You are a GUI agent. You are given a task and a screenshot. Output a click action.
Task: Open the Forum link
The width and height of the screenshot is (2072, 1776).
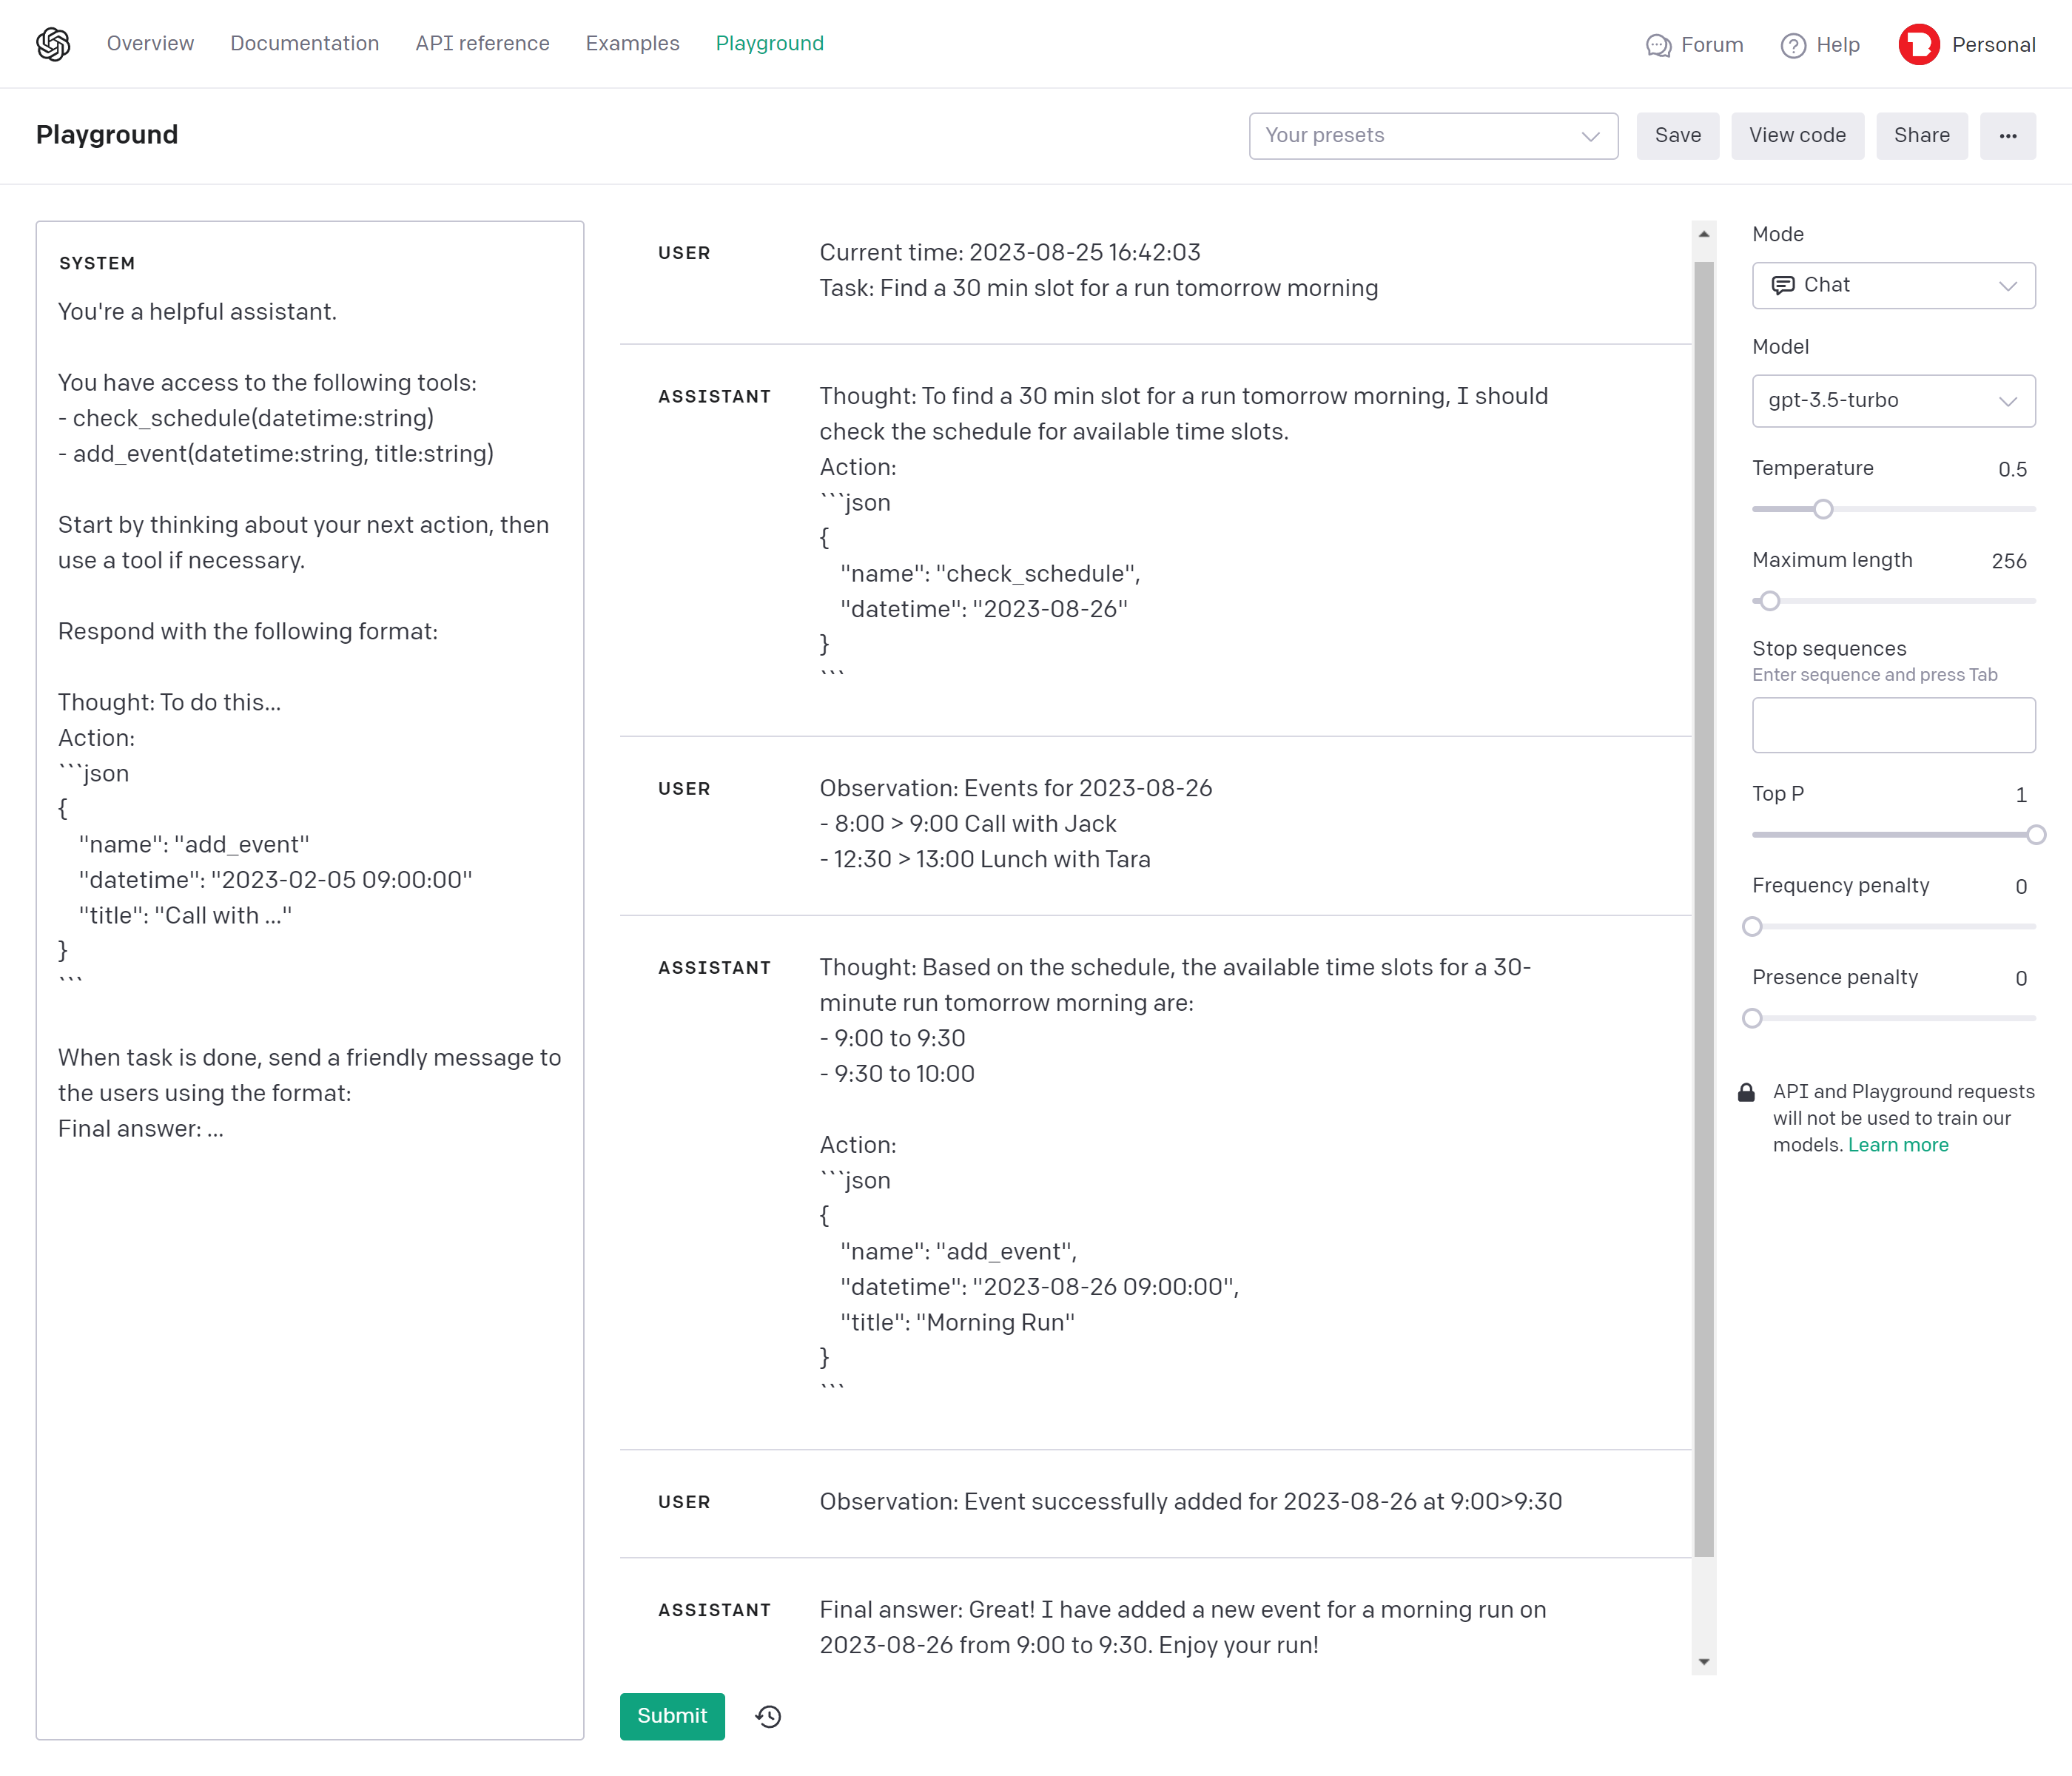(x=1712, y=45)
